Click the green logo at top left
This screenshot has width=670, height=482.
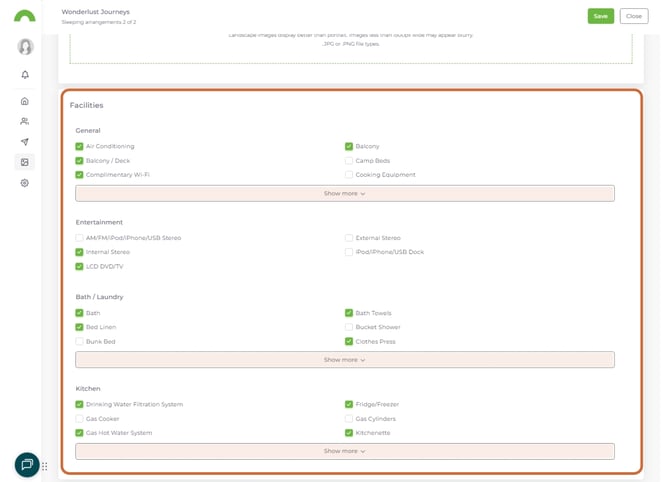25,16
